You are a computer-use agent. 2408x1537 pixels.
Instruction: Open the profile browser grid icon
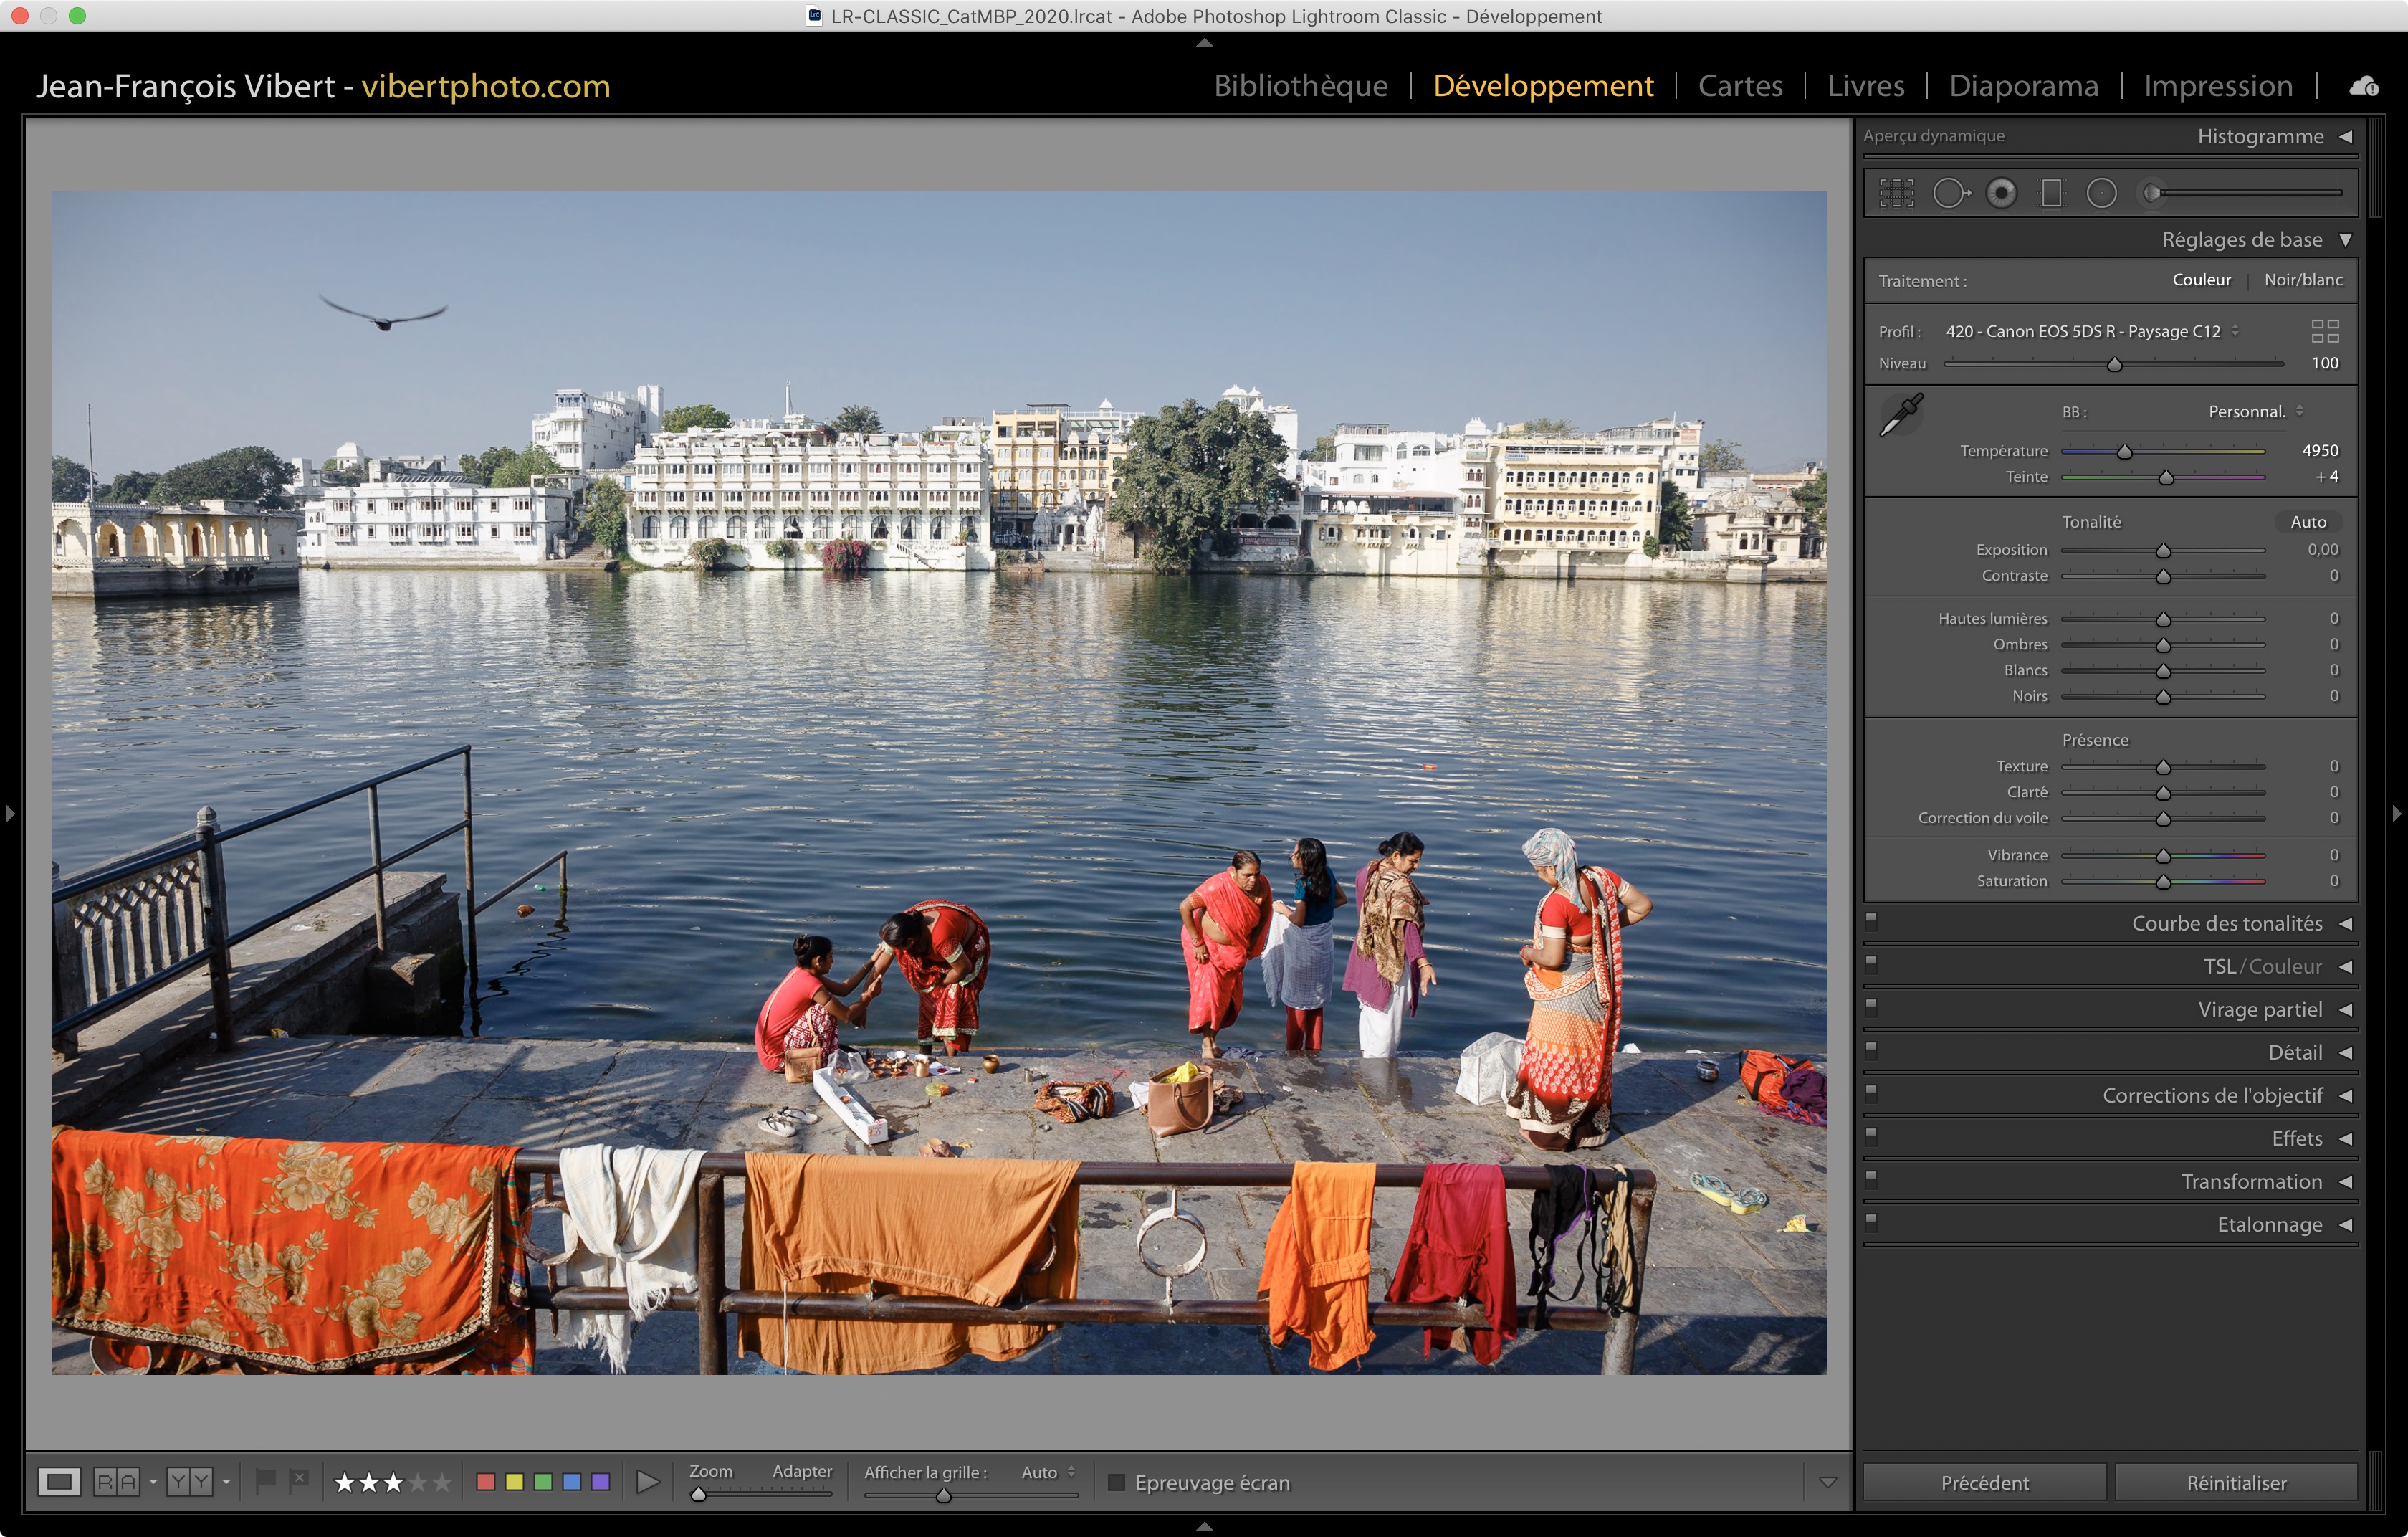coord(2325,331)
